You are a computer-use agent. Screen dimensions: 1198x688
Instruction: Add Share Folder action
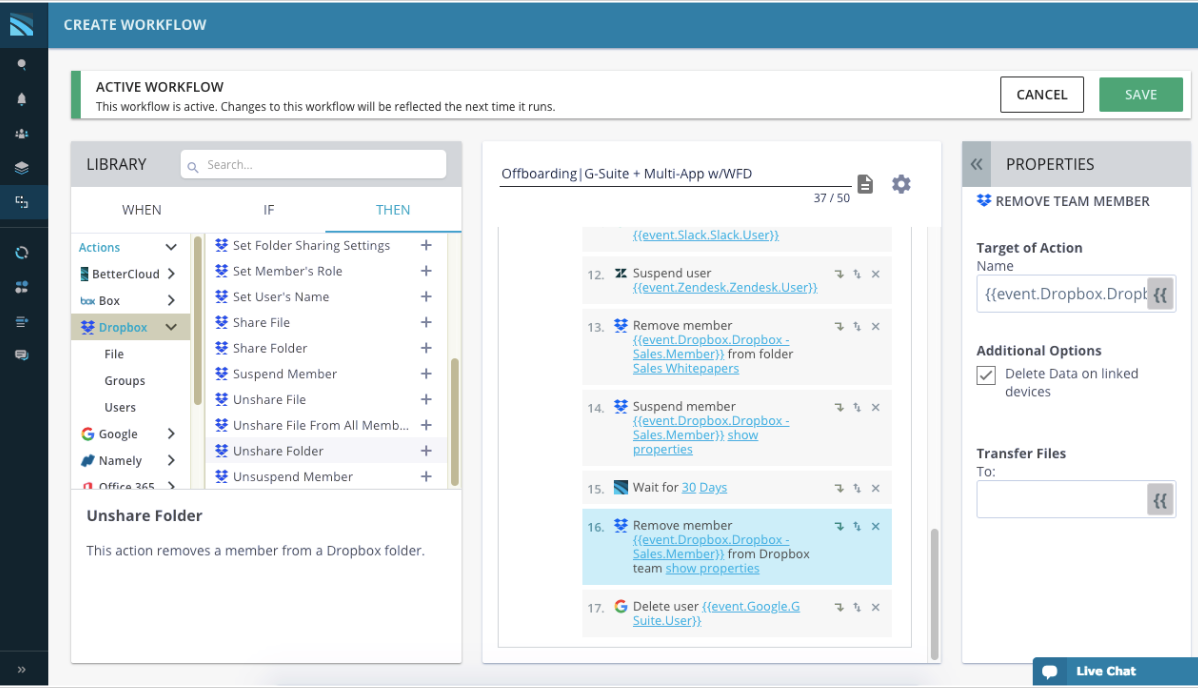tap(426, 348)
